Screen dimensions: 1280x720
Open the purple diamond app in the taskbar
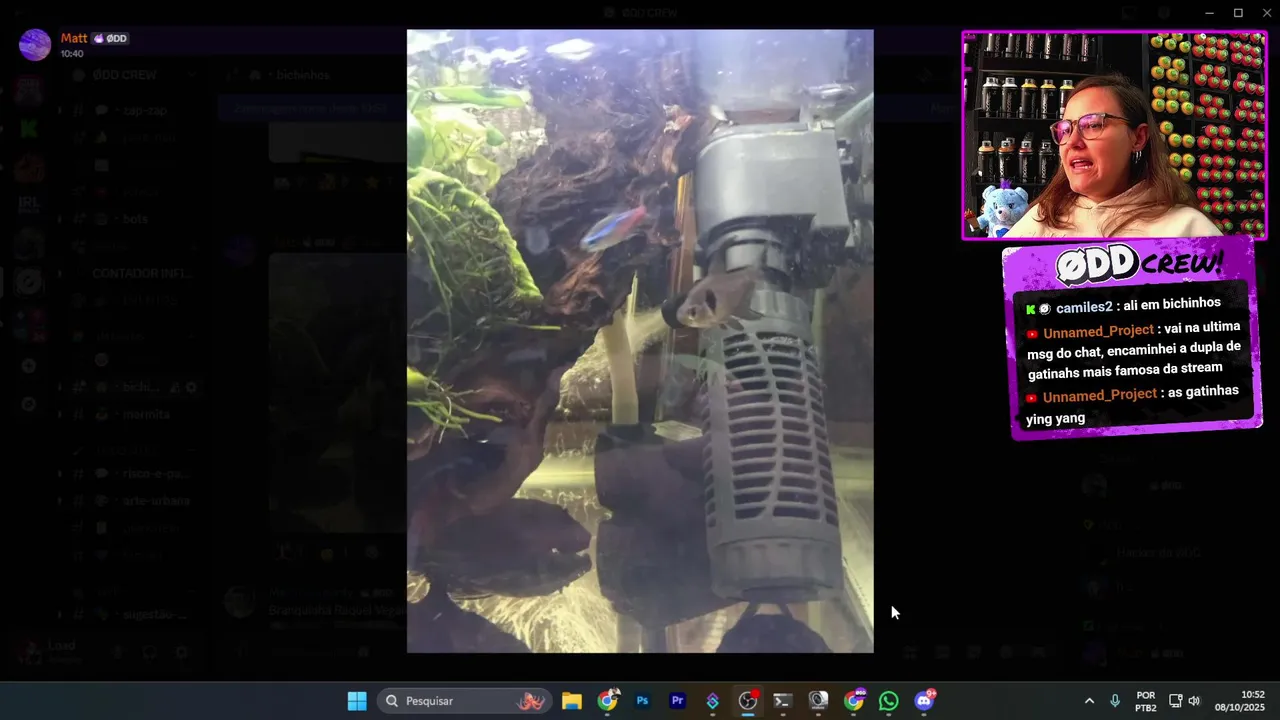tap(713, 701)
